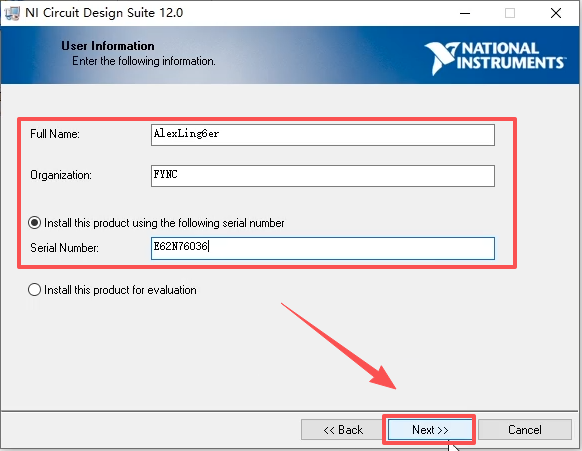Click the 'Full Name:' label
This screenshot has width=582, height=451.
click(55, 134)
